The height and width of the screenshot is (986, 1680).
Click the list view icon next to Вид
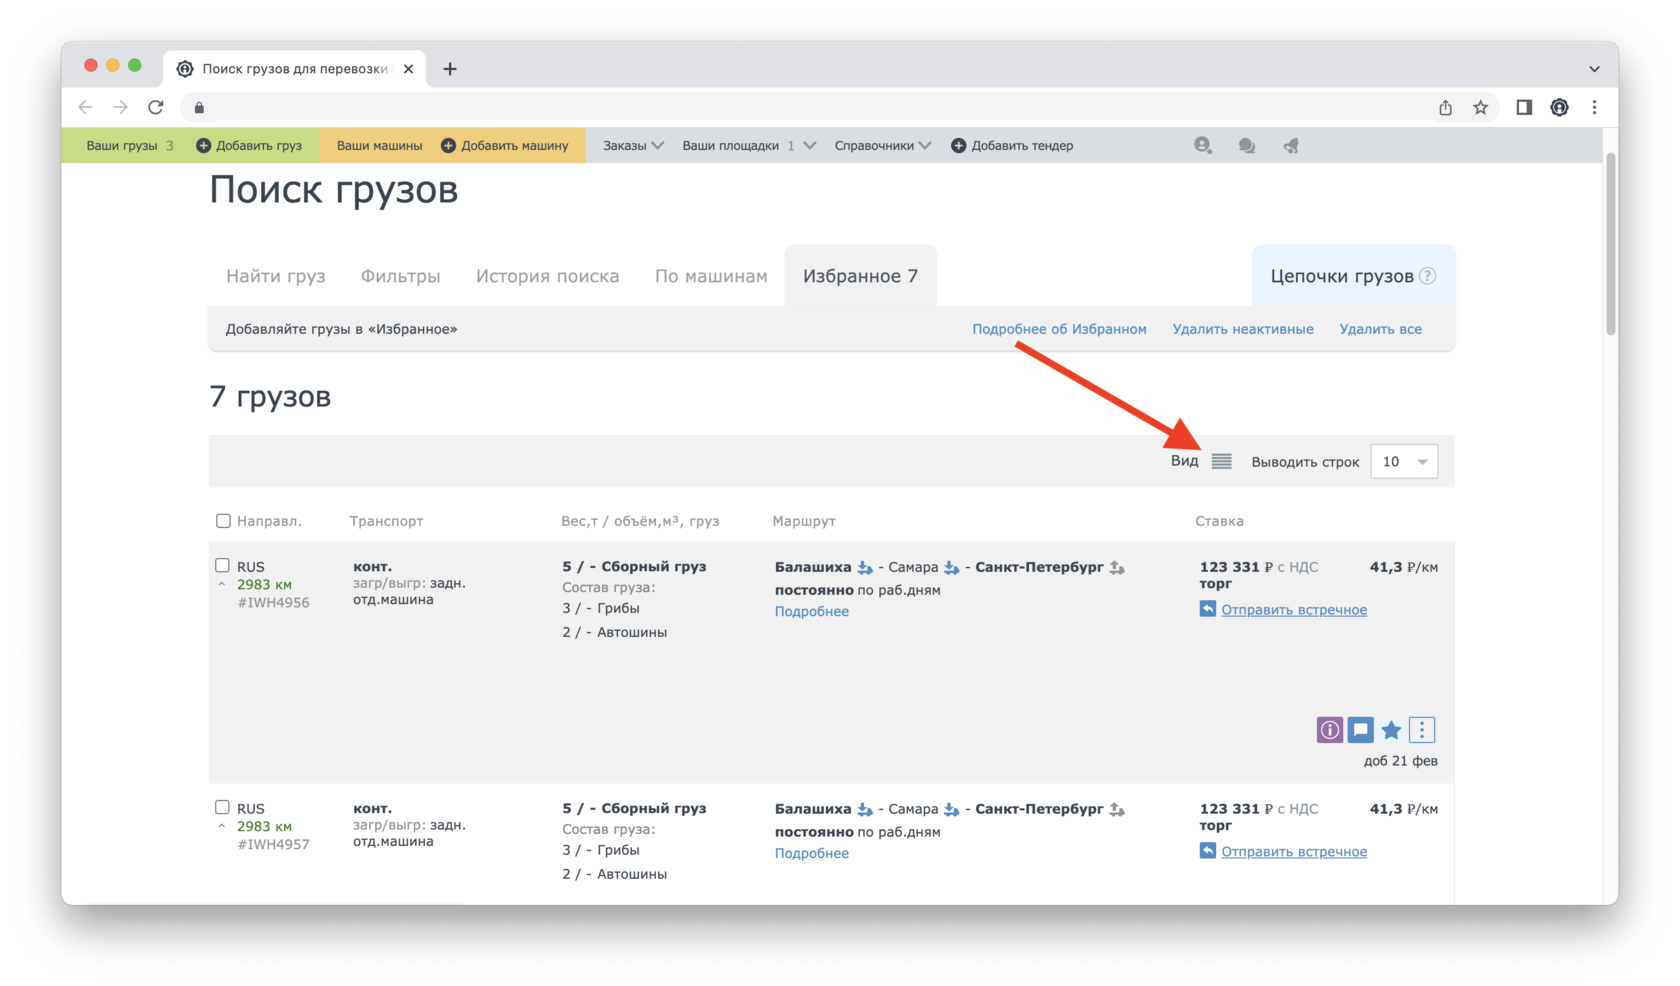[1221, 461]
